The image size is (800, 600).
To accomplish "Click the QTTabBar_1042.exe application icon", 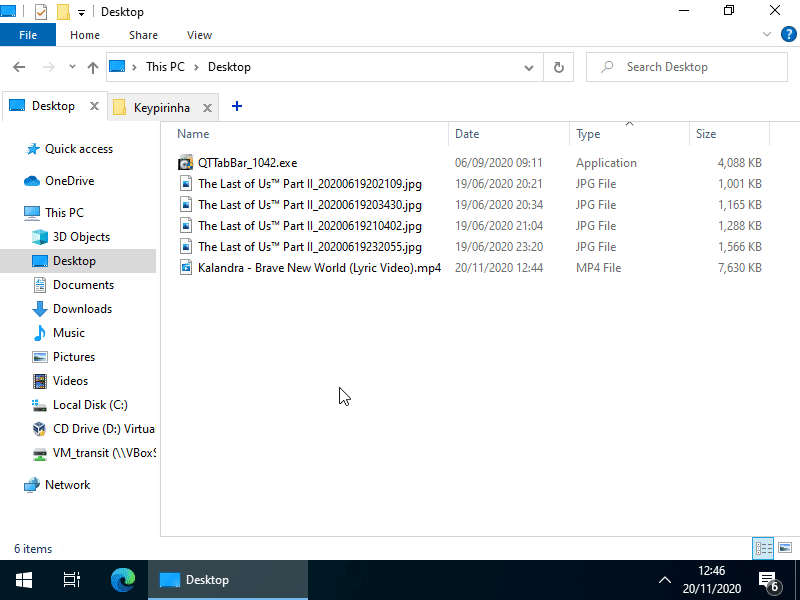I will tap(186, 163).
